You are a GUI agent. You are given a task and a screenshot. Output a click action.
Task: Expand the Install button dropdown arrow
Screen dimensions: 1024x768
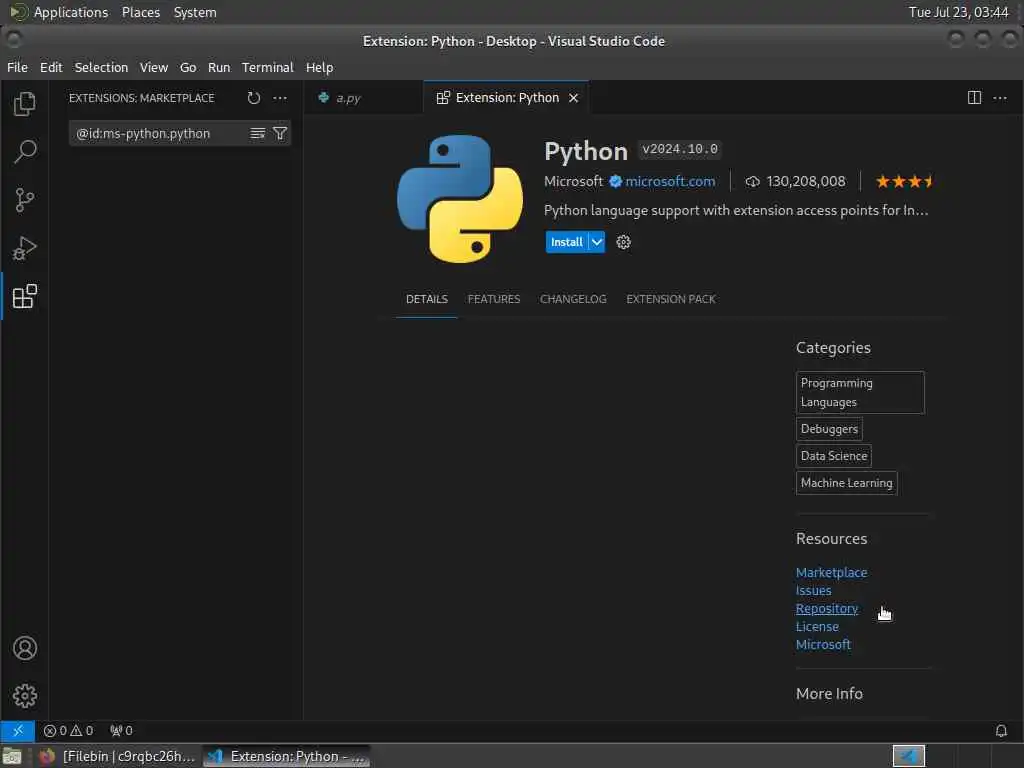pos(596,242)
